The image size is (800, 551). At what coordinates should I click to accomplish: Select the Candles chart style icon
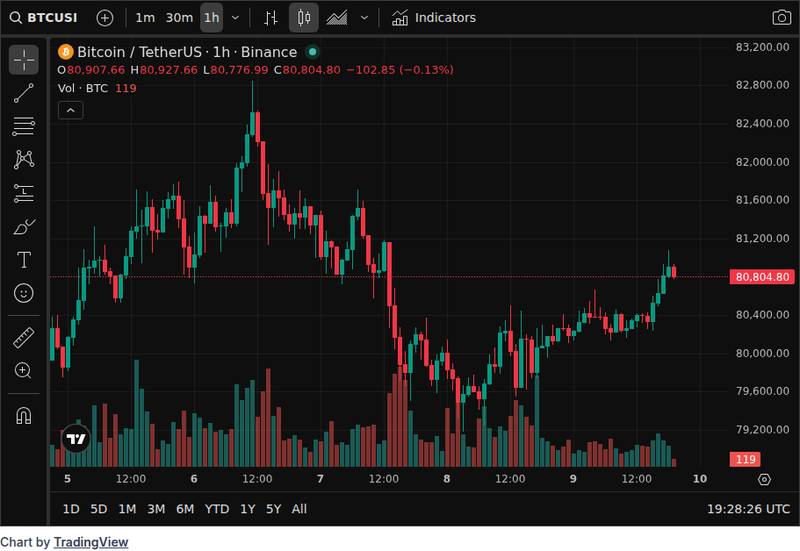pos(304,18)
